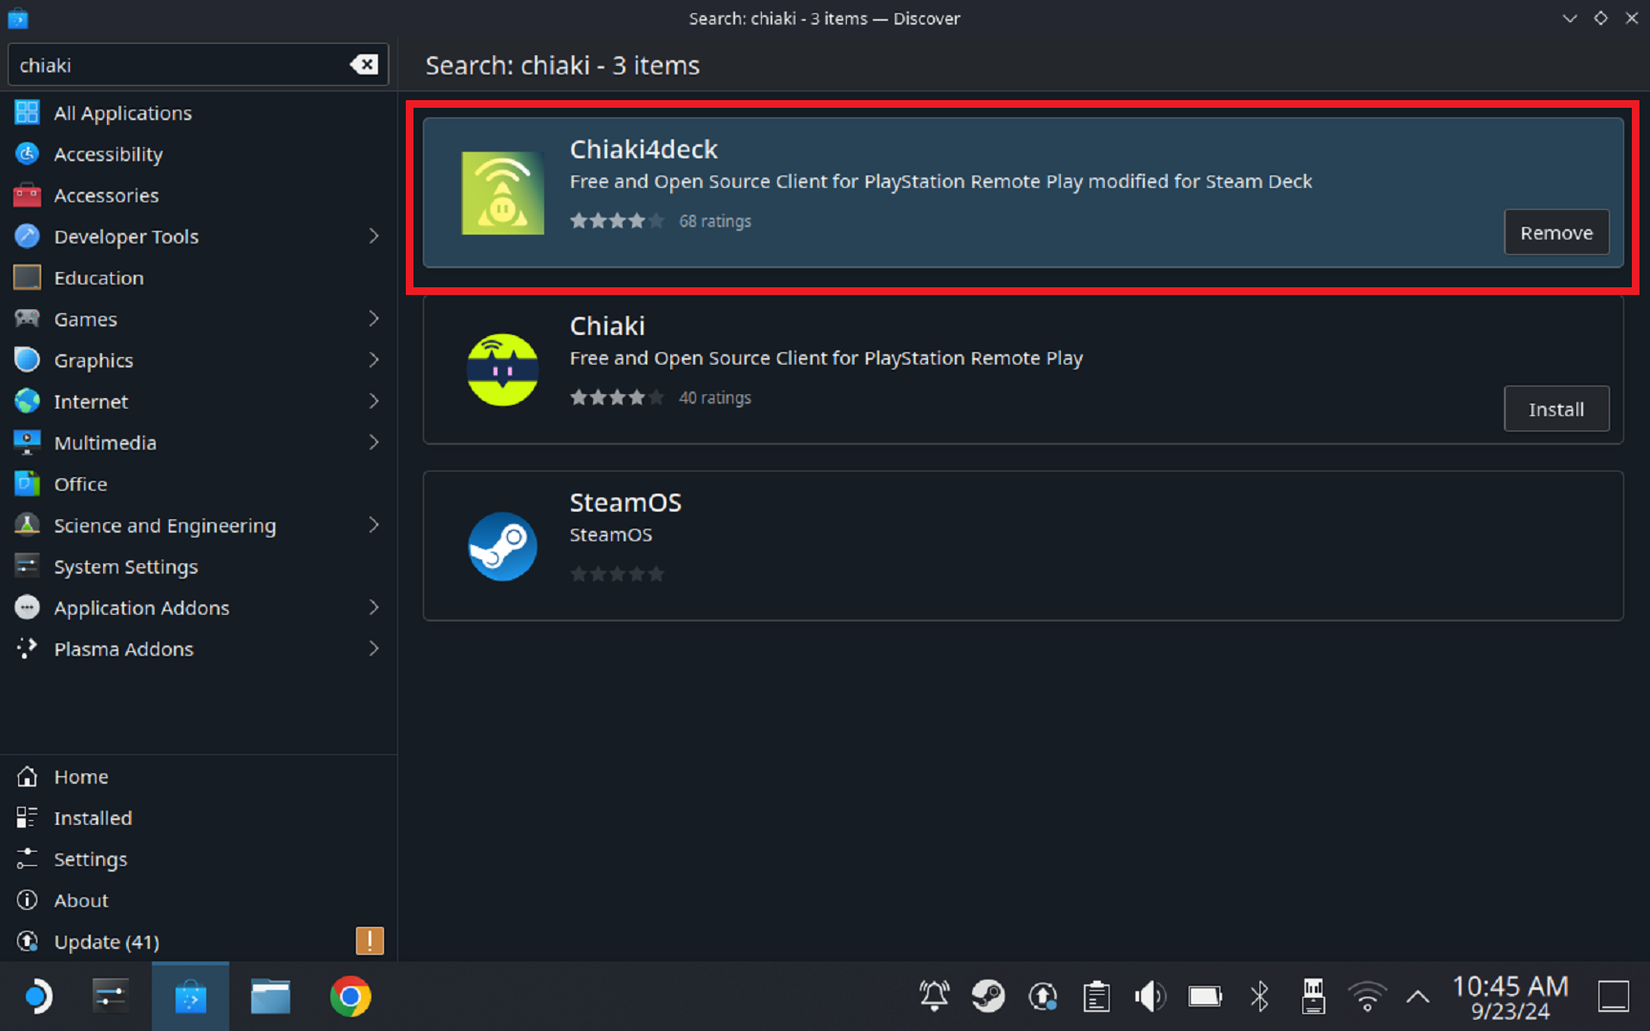This screenshot has width=1650, height=1031.
Task: Select the System Settings category
Action: pyautogui.click(x=198, y=567)
